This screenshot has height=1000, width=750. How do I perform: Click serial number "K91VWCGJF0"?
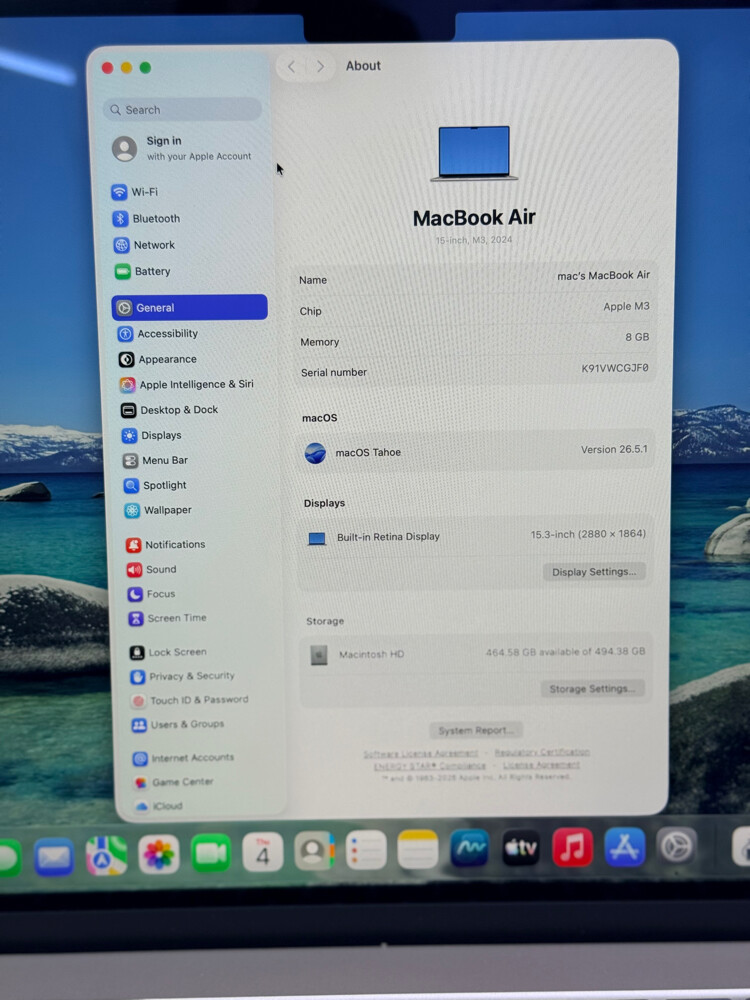point(615,368)
